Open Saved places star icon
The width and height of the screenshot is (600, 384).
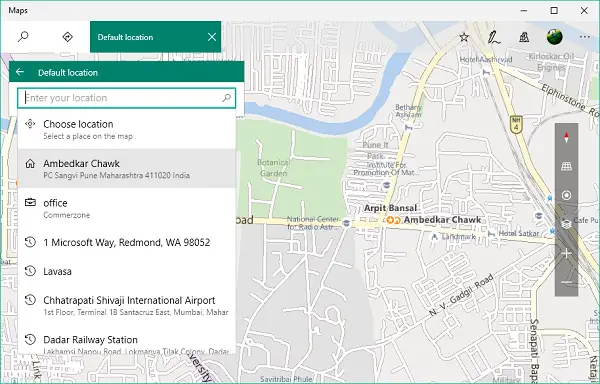tap(464, 37)
